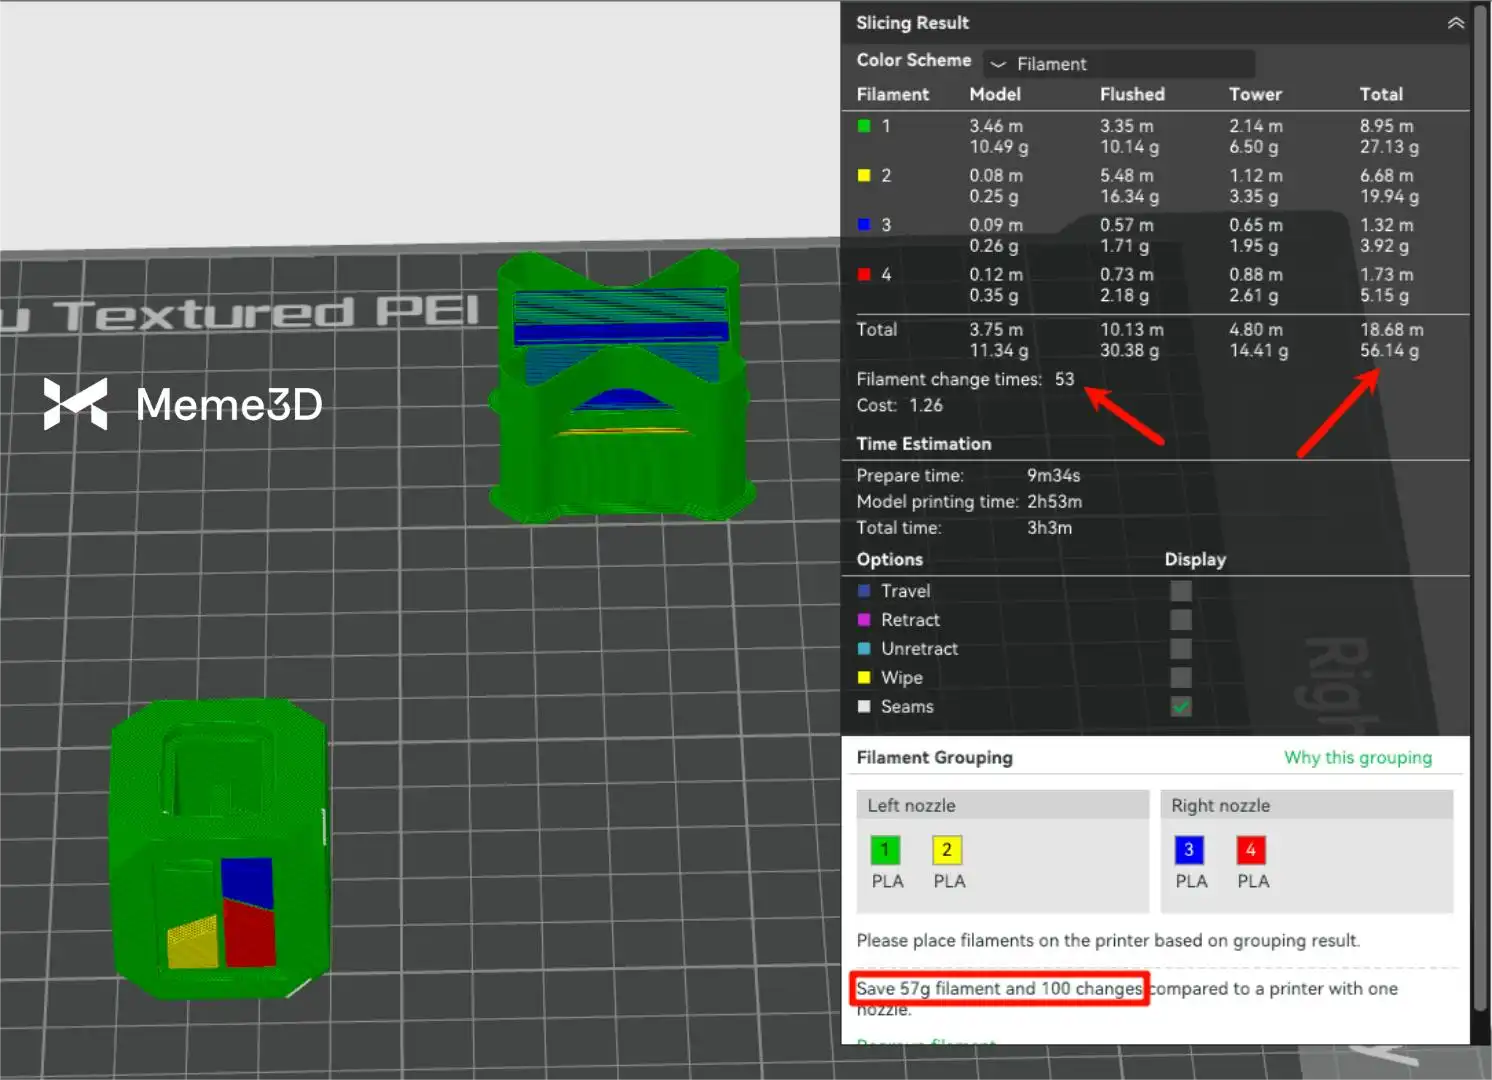Open the "Why this grouping" link
The height and width of the screenshot is (1080, 1492).
click(x=1357, y=758)
